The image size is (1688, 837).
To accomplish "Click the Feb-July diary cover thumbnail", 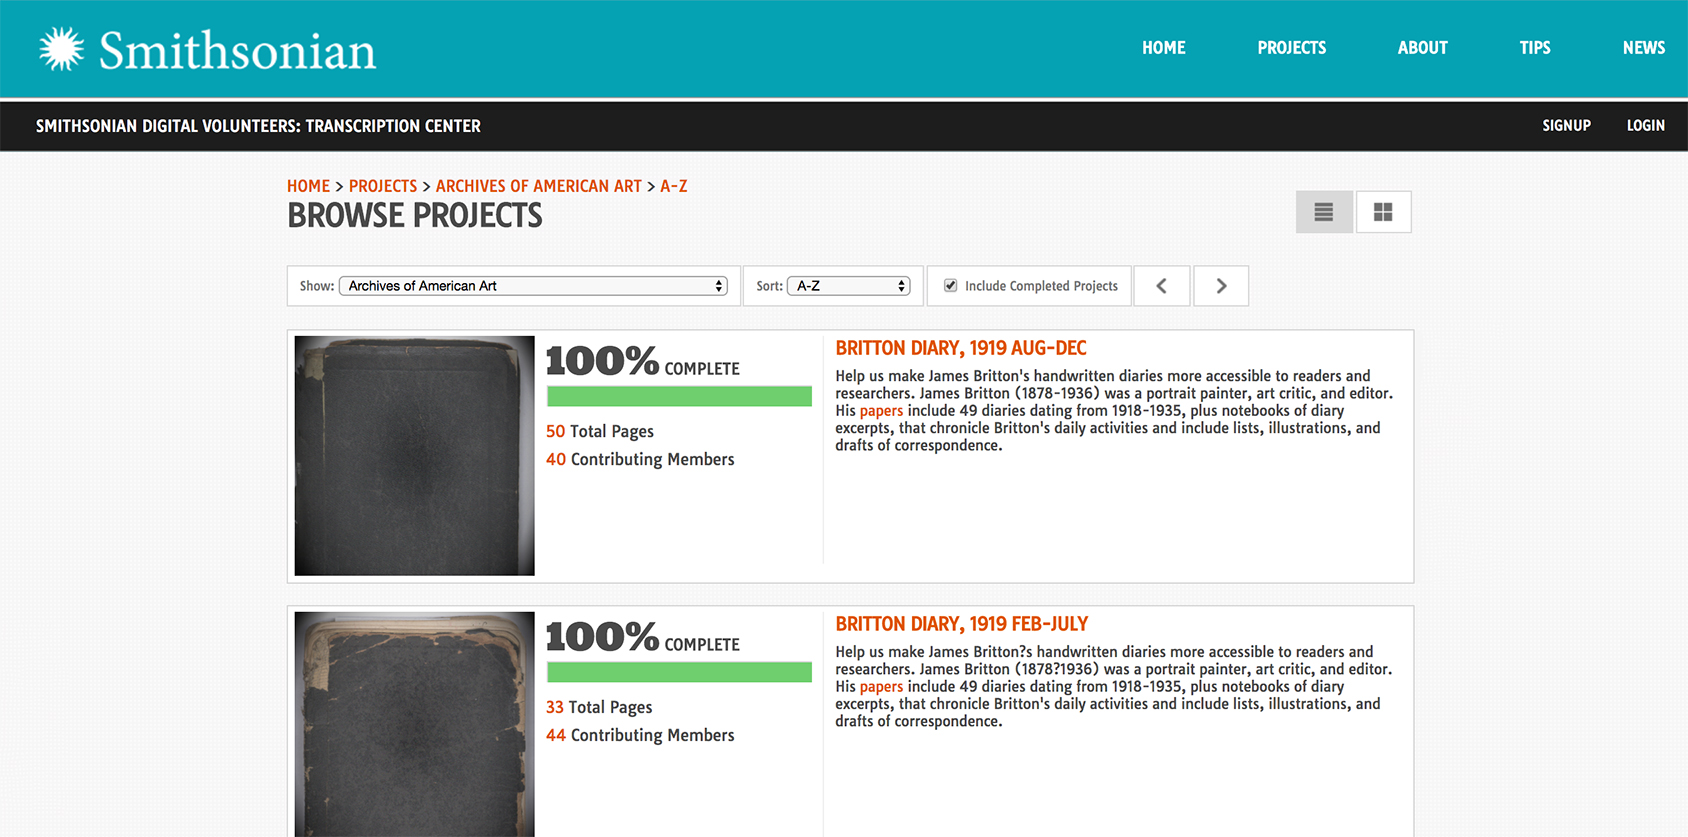I will (x=415, y=724).
